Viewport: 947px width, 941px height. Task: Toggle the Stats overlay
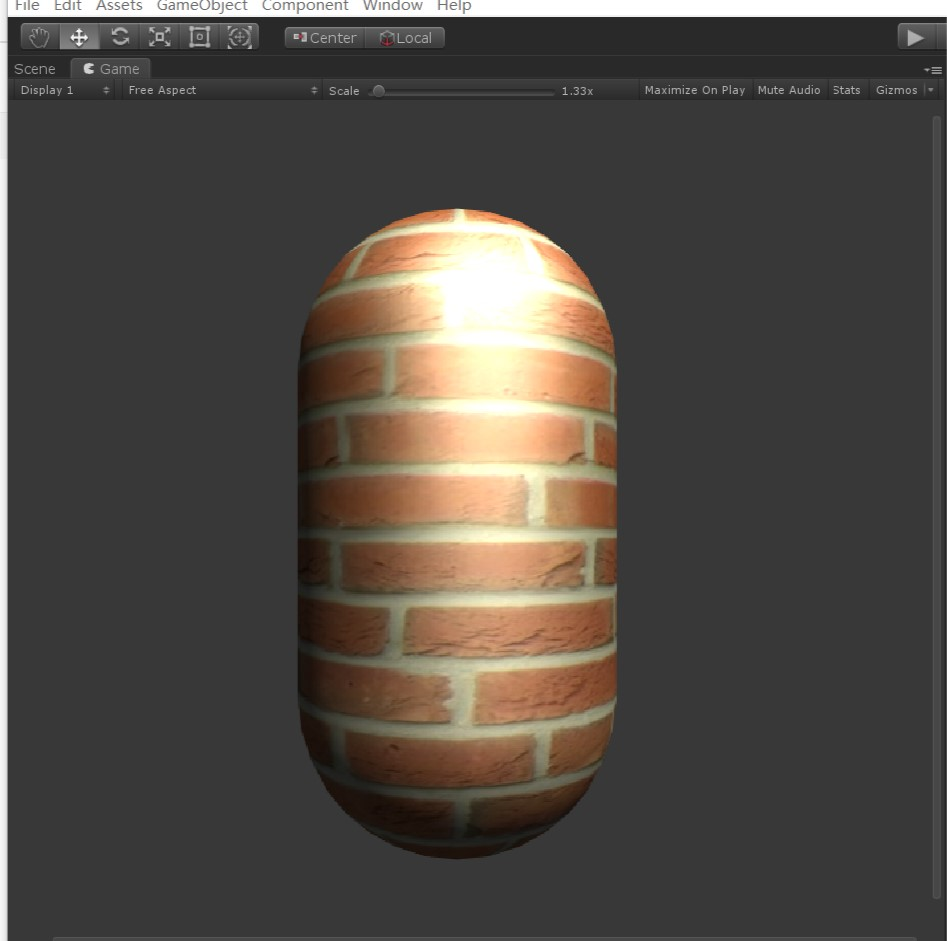click(846, 89)
